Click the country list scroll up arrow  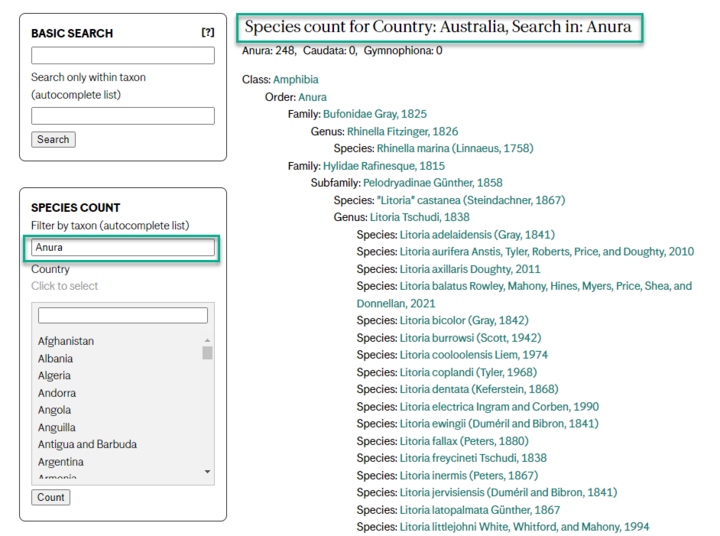coord(207,339)
